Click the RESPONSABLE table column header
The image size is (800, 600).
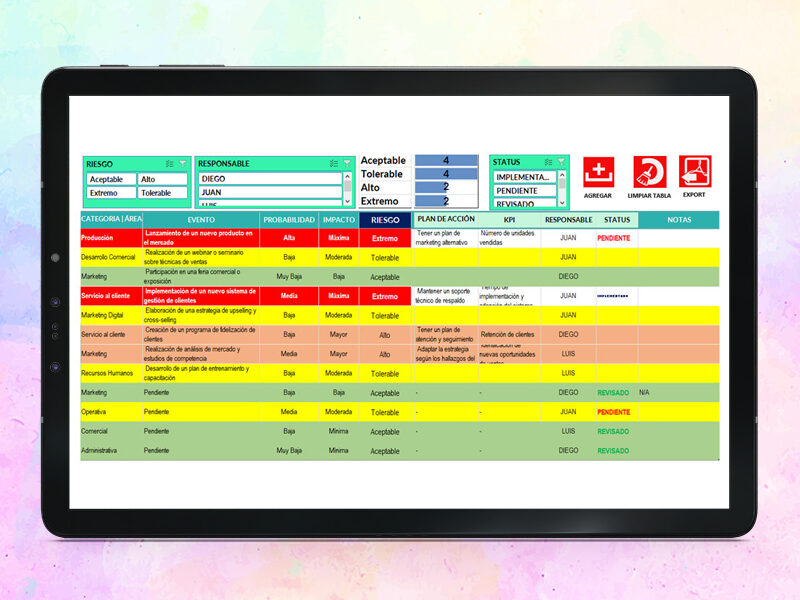pos(568,219)
